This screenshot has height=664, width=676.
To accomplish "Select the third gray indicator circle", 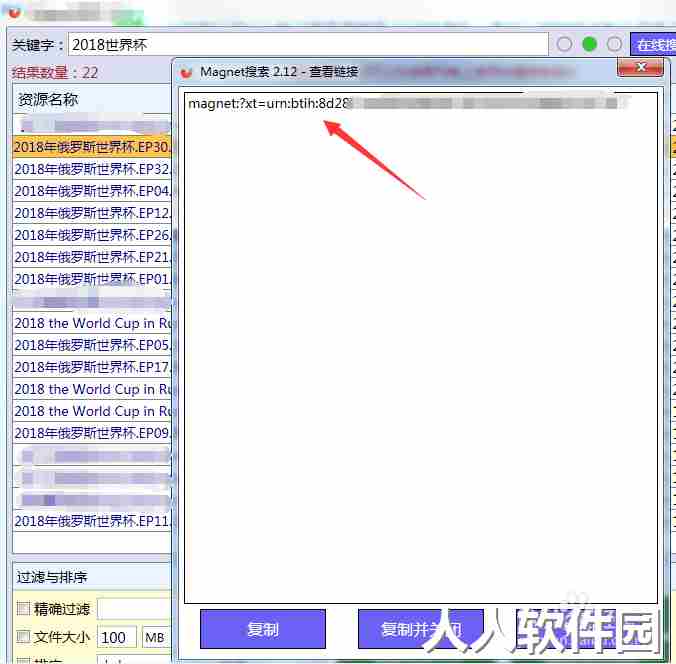I will click(614, 44).
